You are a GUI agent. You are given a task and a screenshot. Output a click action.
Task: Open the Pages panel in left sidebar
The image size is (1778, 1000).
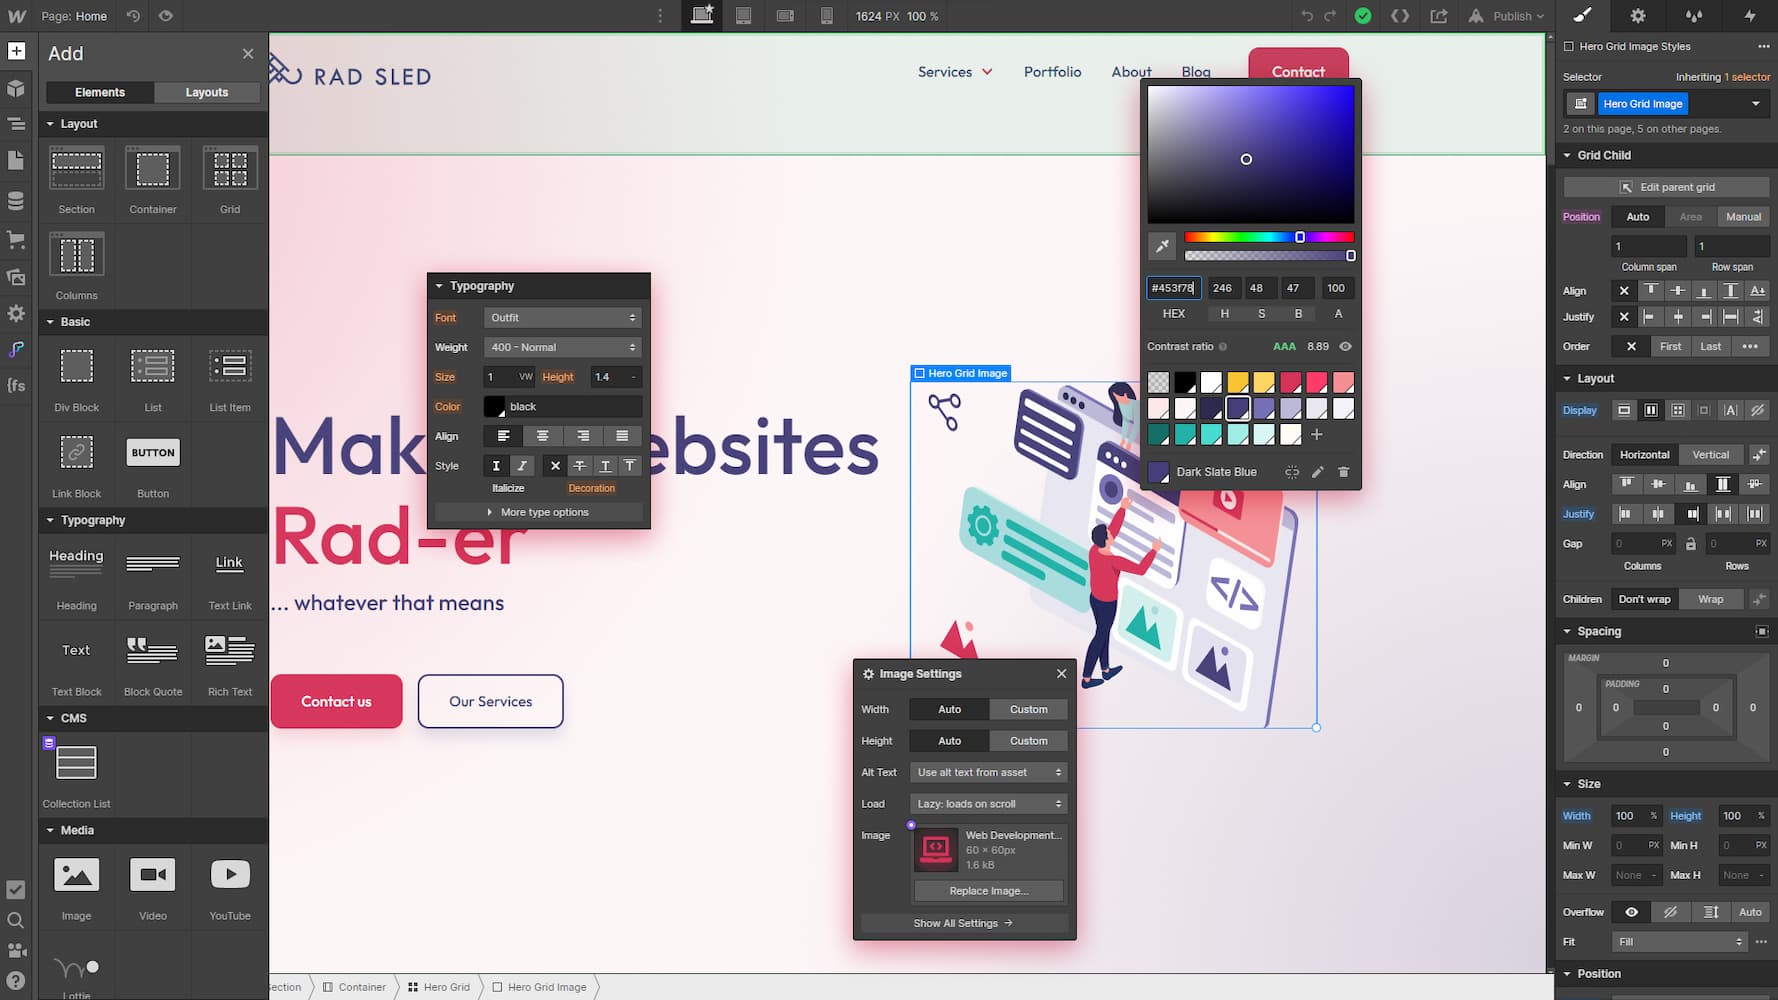pyautogui.click(x=16, y=159)
